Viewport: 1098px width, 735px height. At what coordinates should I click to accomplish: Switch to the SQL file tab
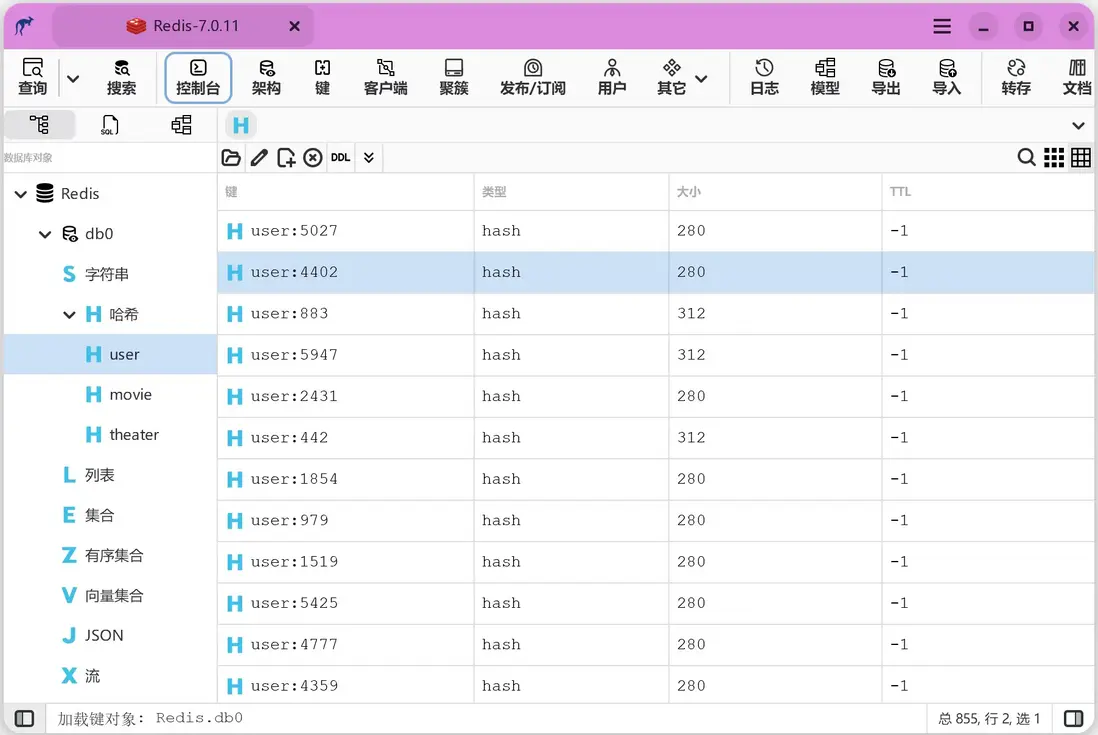click(110, 125)
